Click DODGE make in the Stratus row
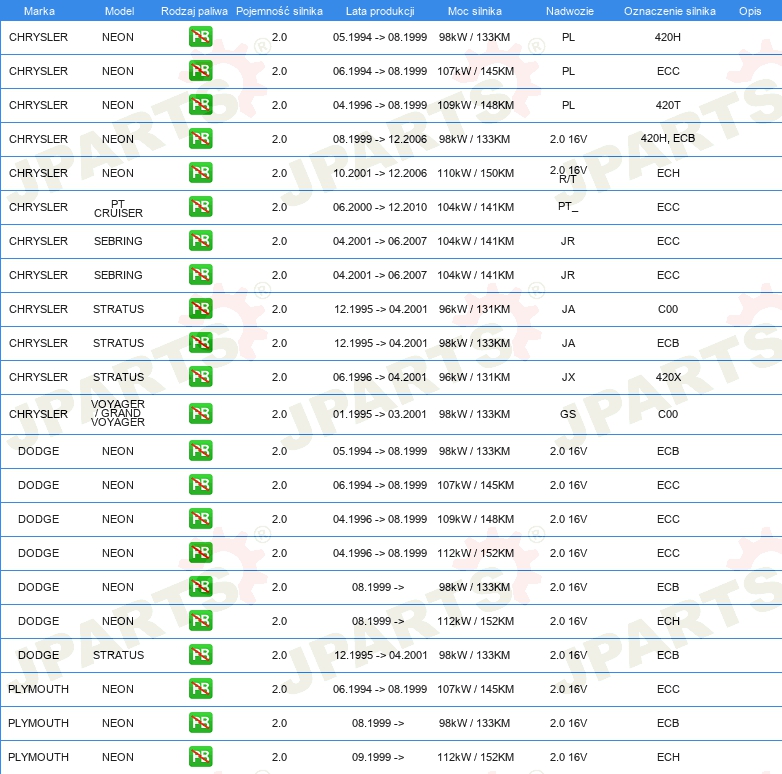The width and height of the screenshot is (782, 774). (38, 655)
